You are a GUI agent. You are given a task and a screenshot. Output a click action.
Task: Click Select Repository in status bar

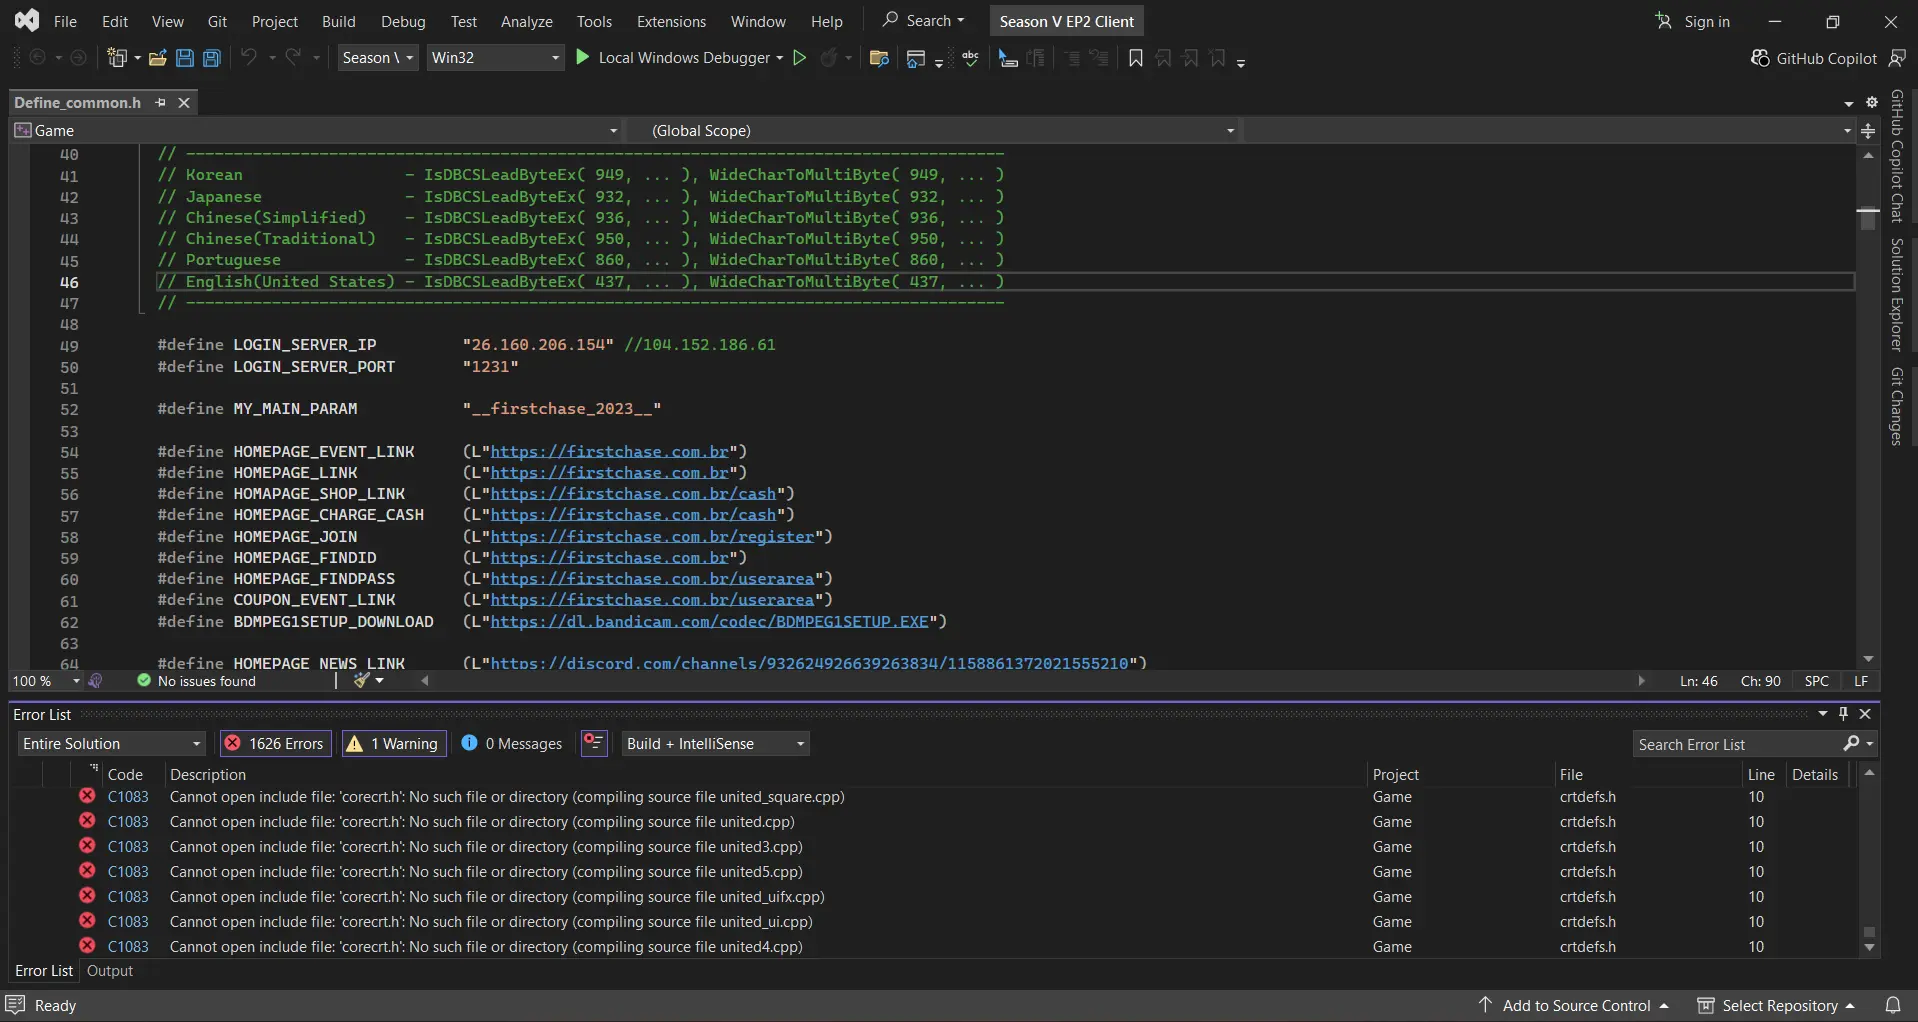(1777, 1005)
